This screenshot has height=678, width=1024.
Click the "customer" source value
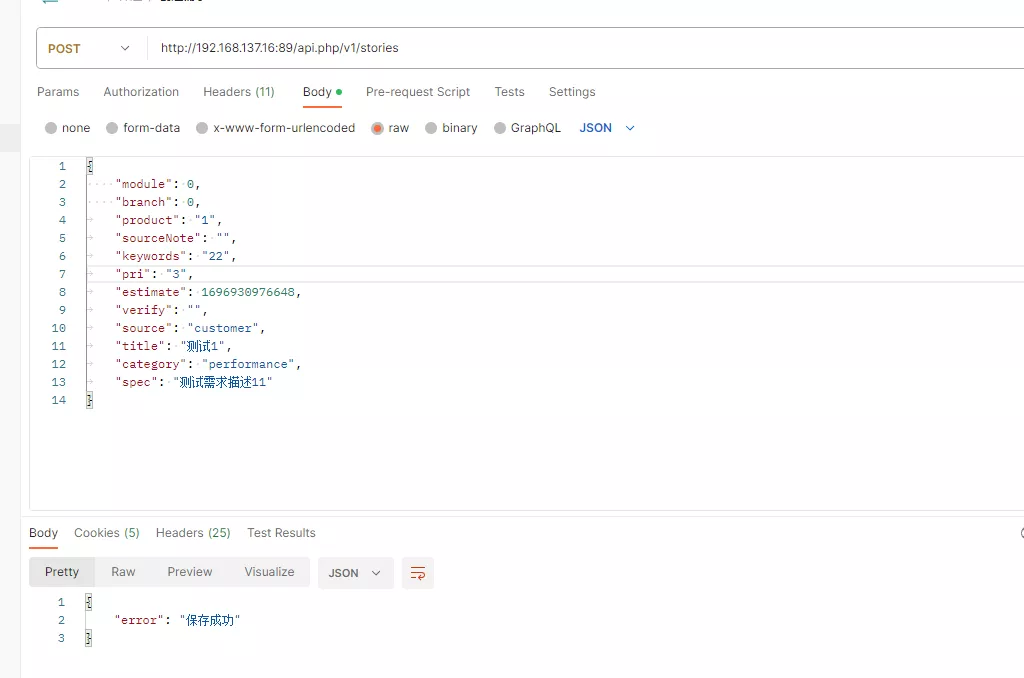[223, 329]
